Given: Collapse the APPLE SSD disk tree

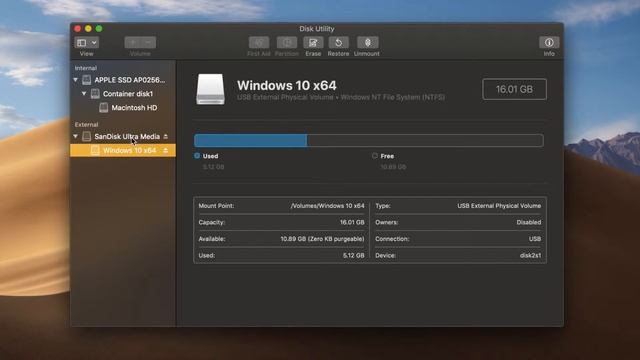Looking at the screenshot, I should point(76,80).
